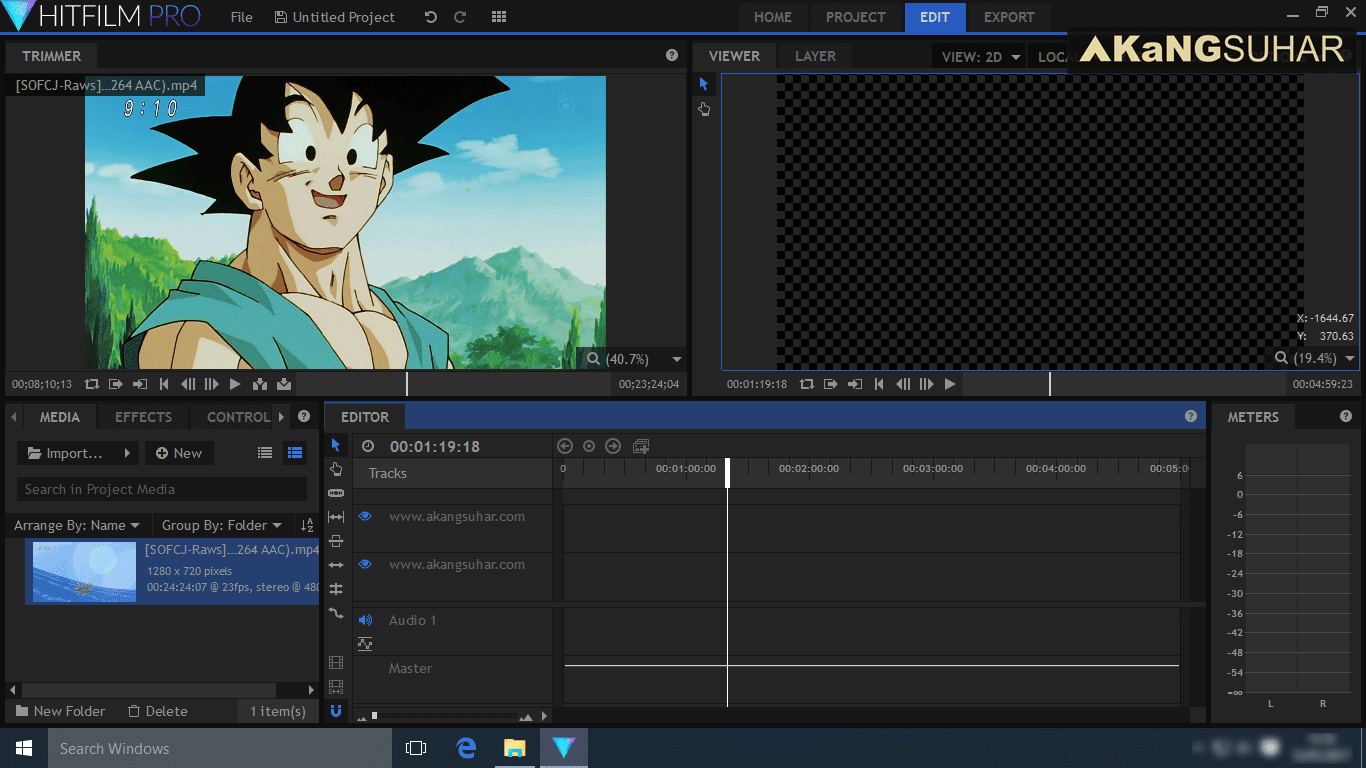Mute the Audio 1 track

click(x=365, y=620)
